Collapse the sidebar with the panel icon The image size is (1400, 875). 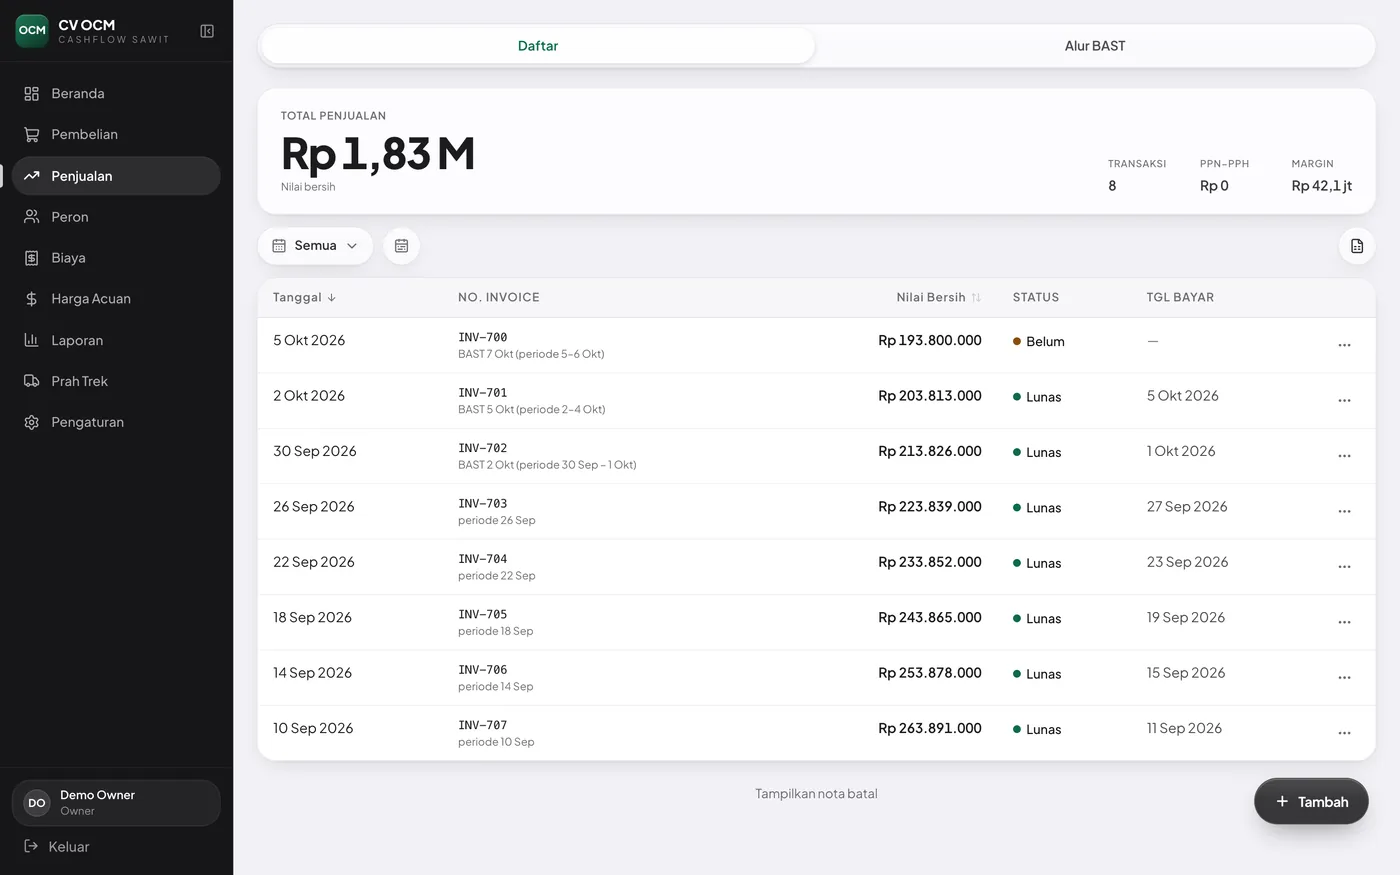(x=207, y=31)
